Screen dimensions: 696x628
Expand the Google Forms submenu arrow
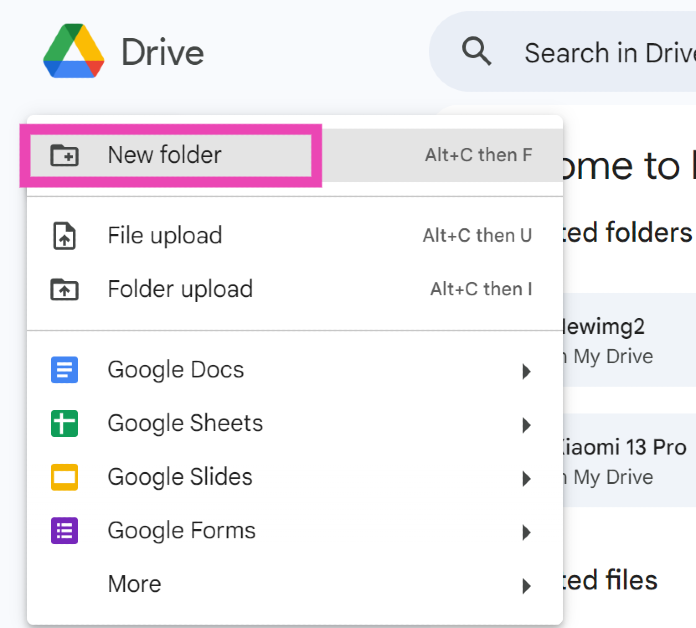pyautogui.click(x=526, y=532)
